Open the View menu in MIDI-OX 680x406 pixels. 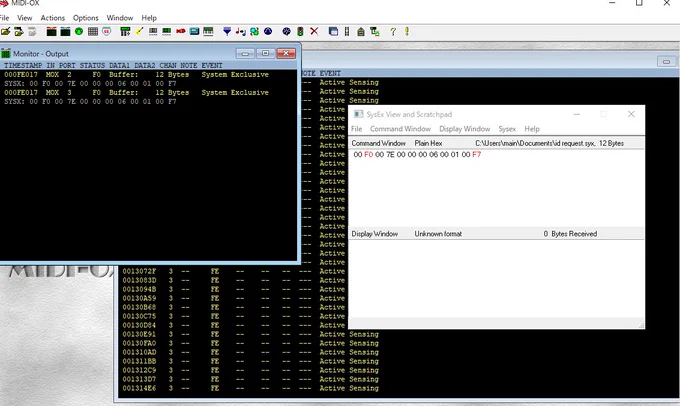(x=25, y=18)
